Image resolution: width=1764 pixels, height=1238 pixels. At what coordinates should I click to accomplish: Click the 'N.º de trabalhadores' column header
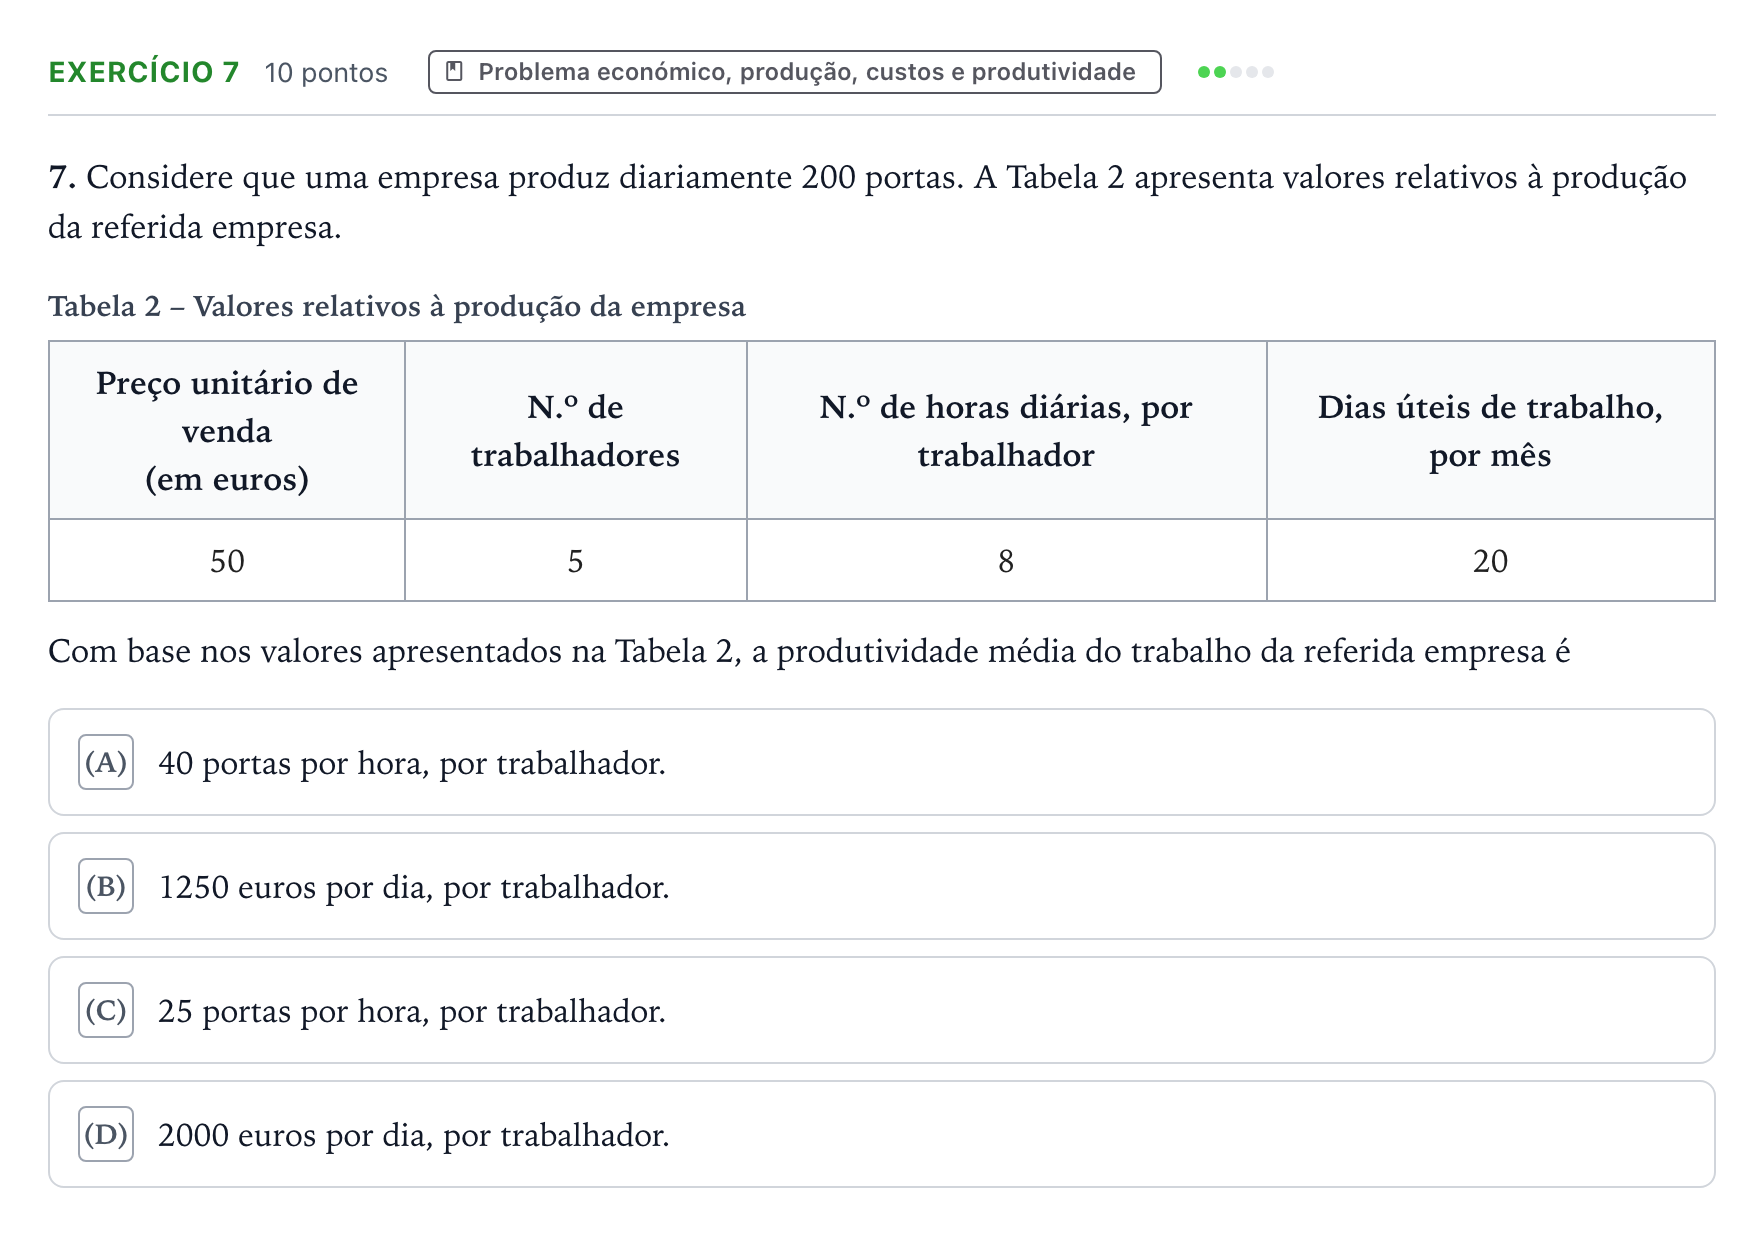pyautogui.click(x=576, y=430)
